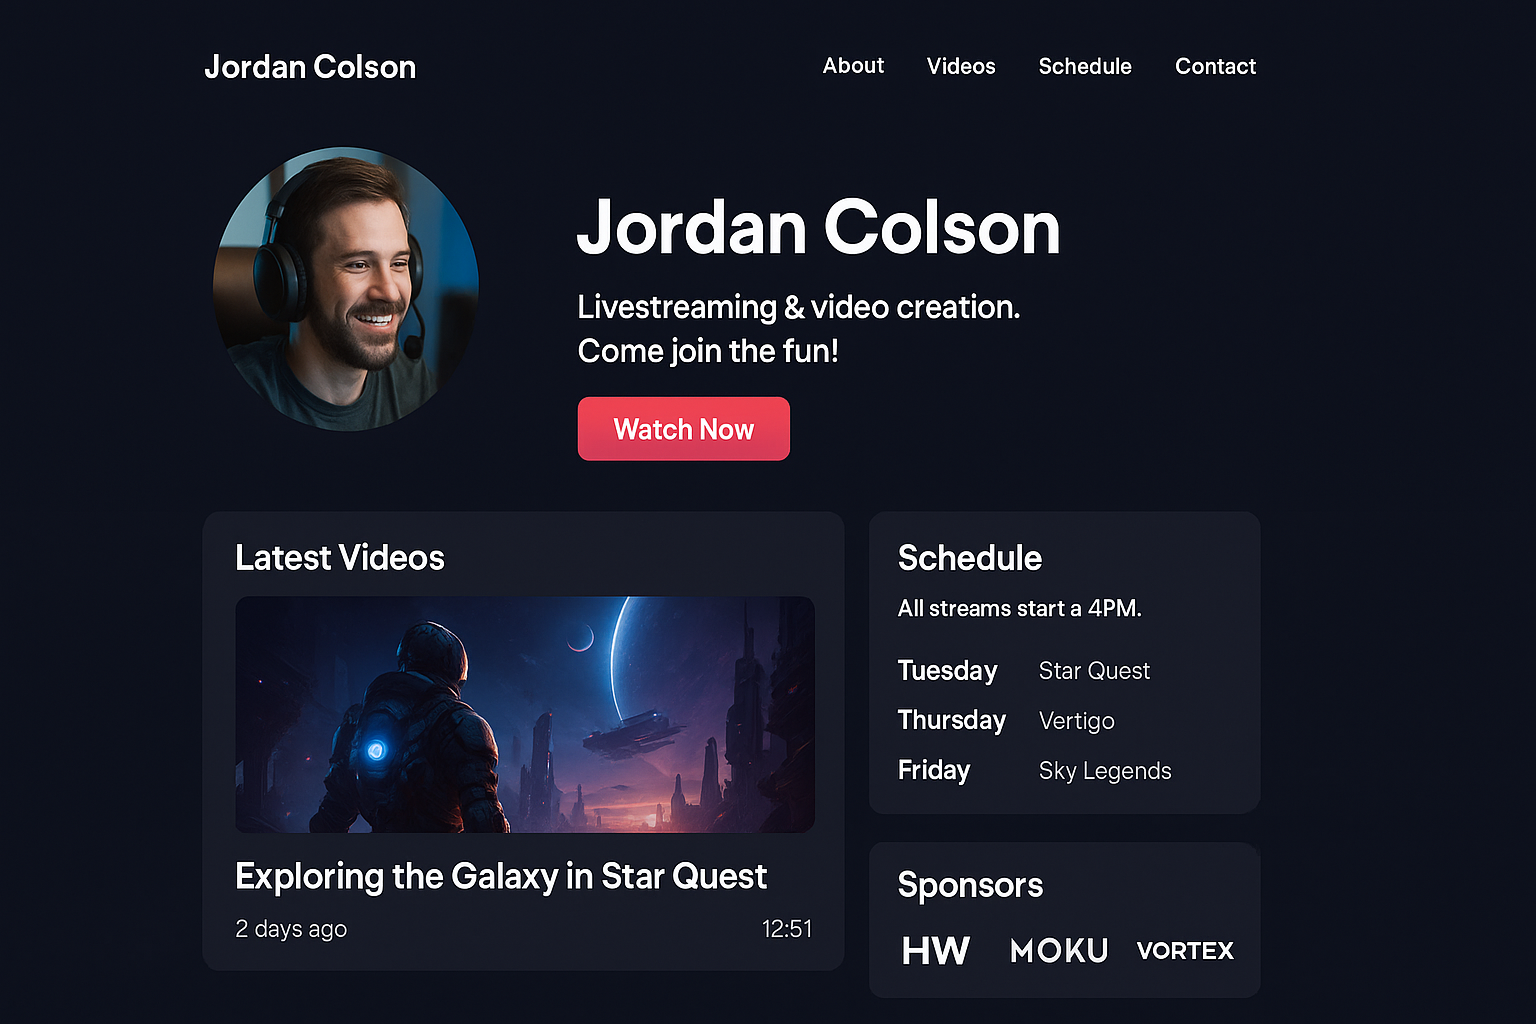Viewport: 1536px width, 1024px height.
Task: Click the Latest Videos section heading
Action: click(340, 558)
